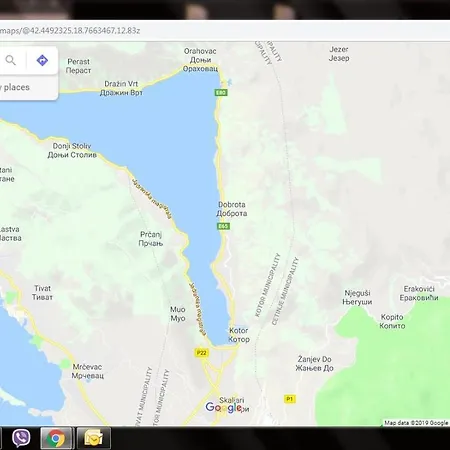Click the E65 road shield near Dobrota
Screen dimensions: 450x450
(223, 226)
